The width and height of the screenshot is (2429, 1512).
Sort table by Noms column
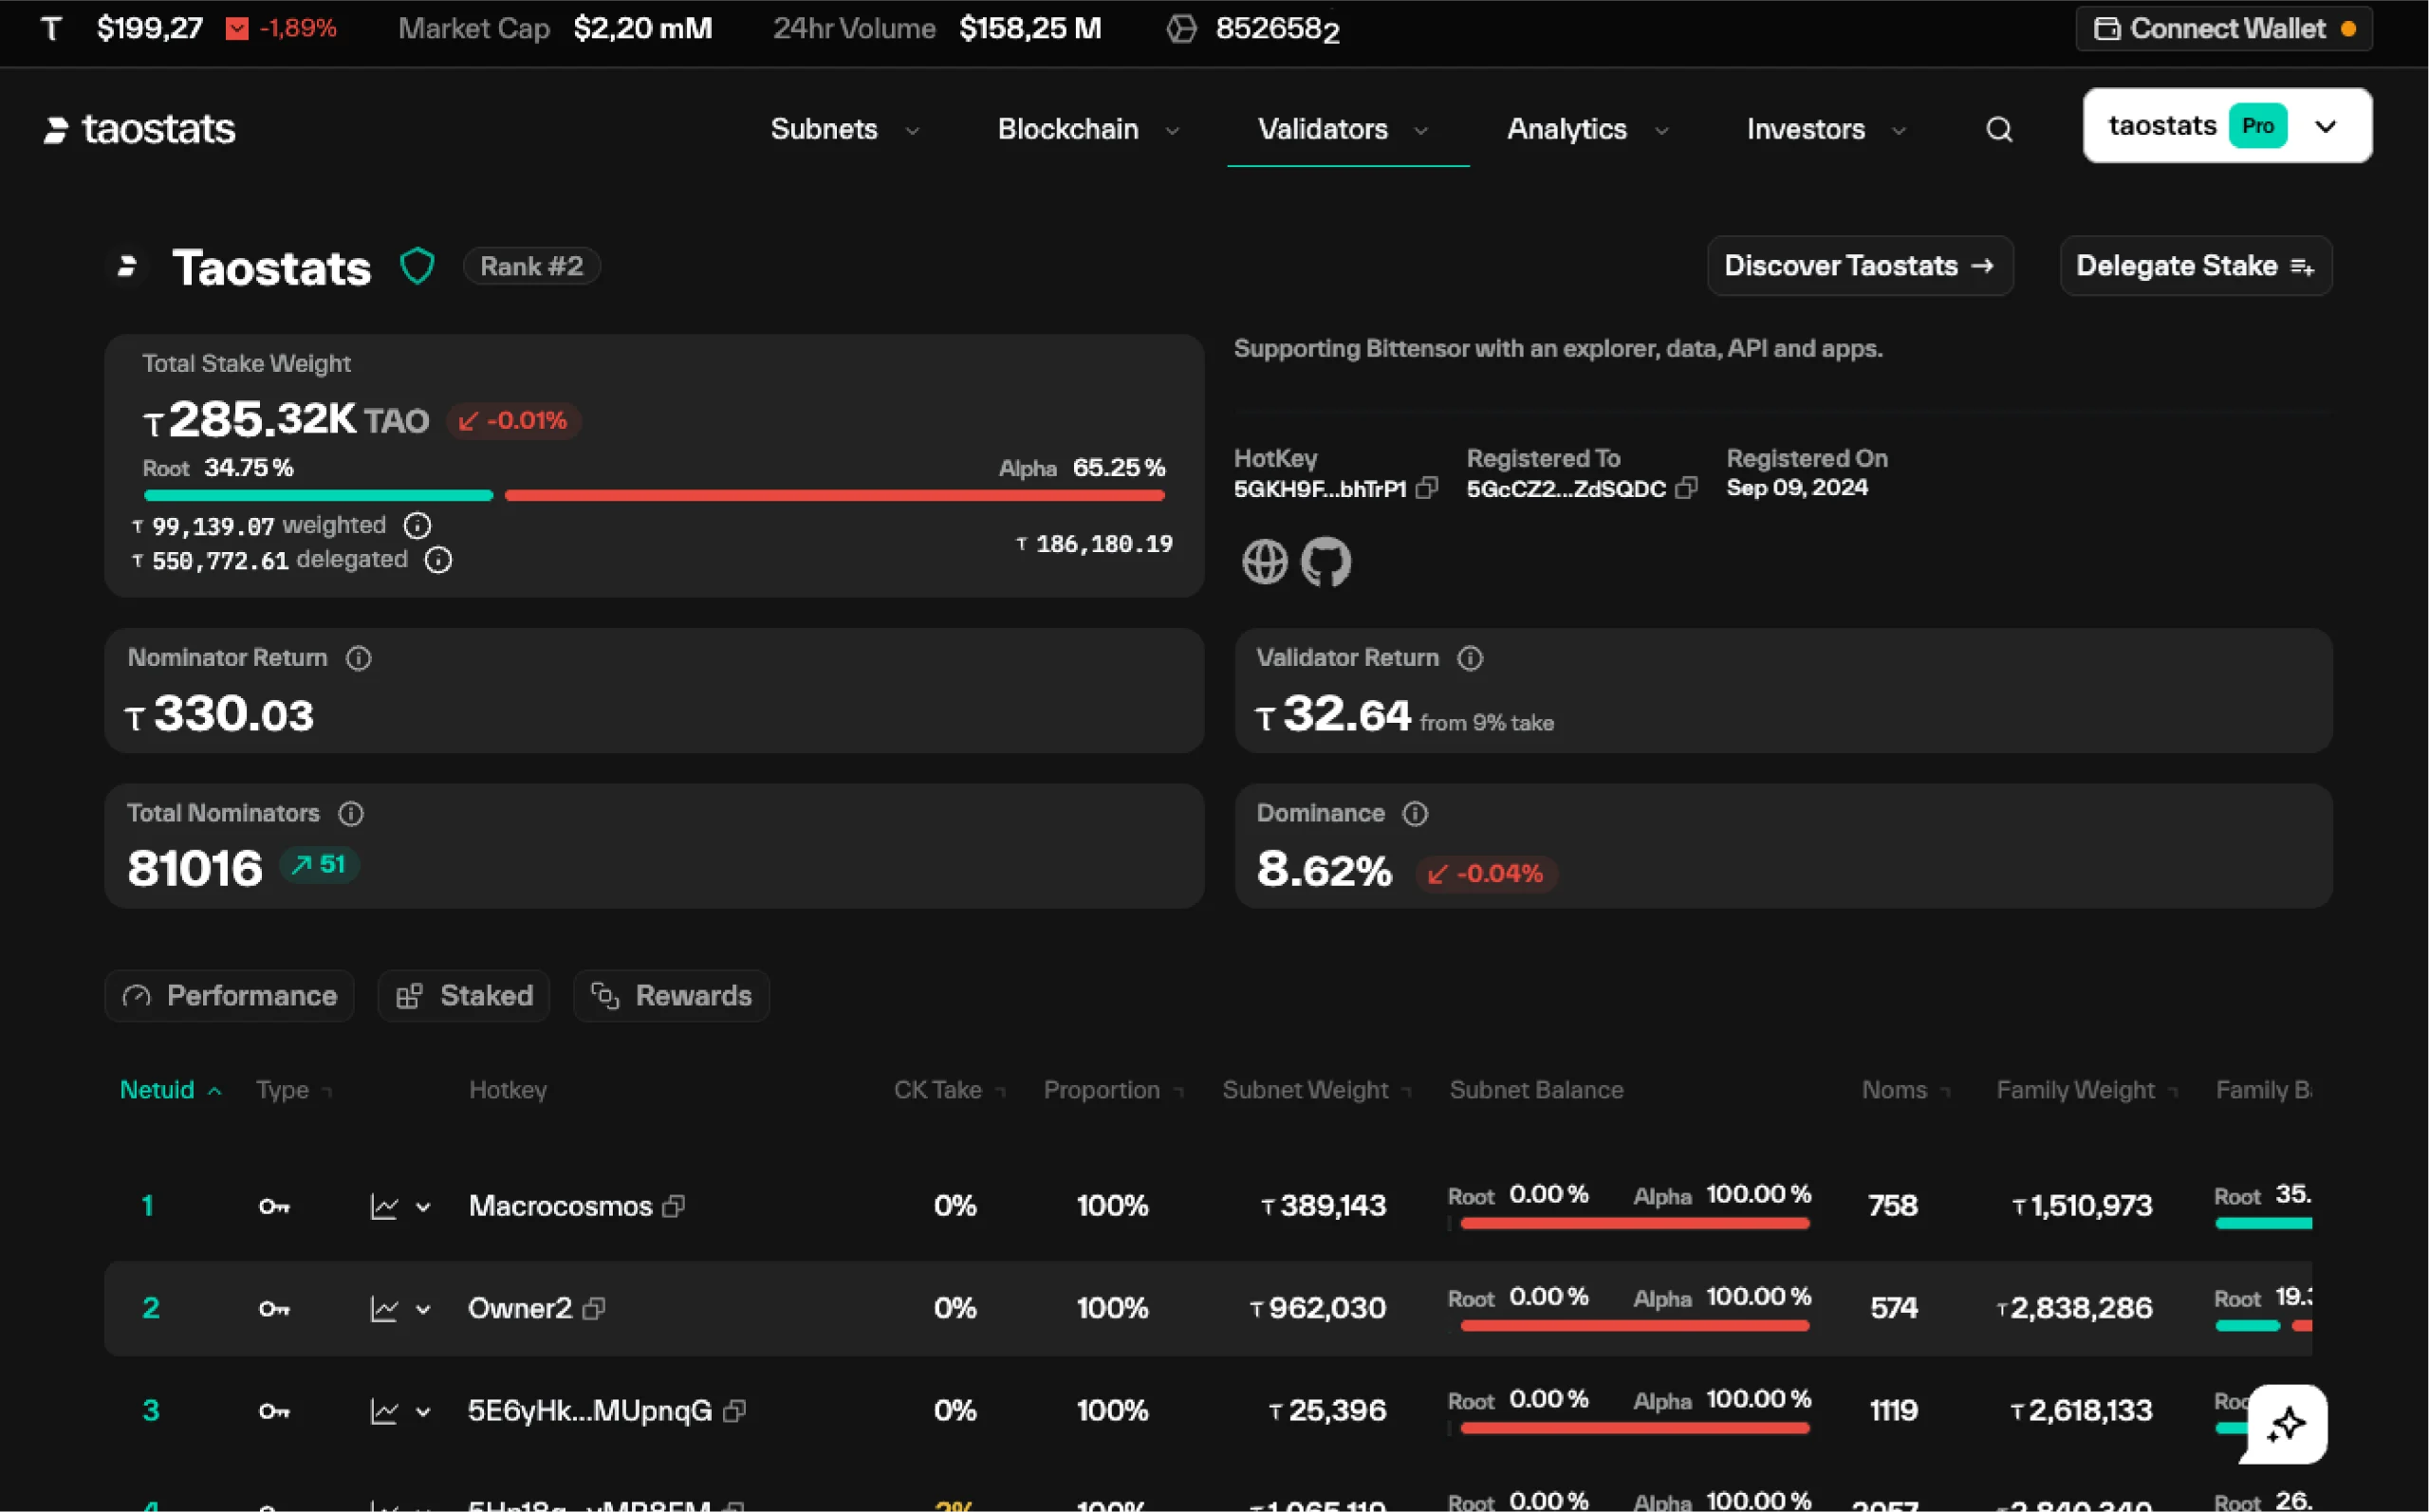(x=1905, y=1090)
